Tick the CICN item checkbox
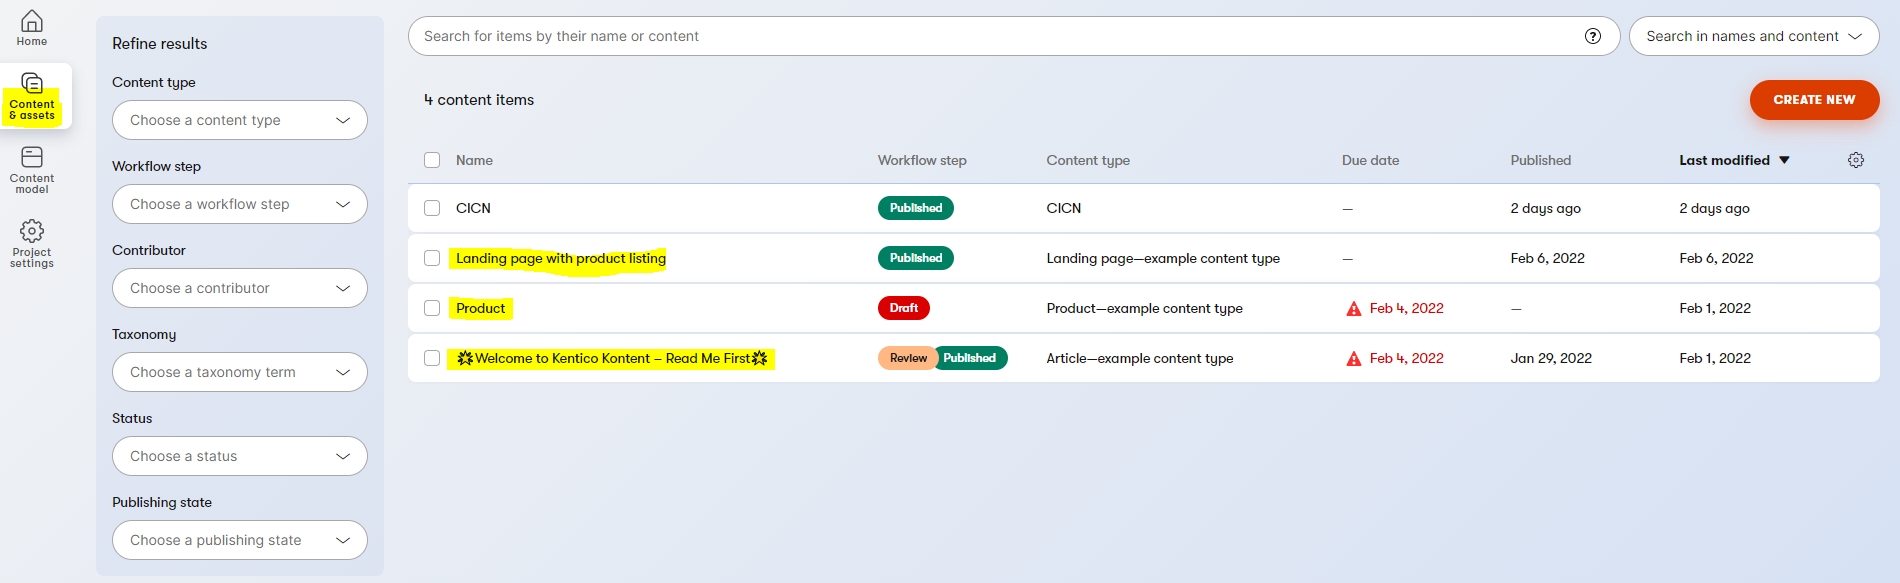Screen dimensions: 1900x583 pyautogui.click(x=432, y=208)
